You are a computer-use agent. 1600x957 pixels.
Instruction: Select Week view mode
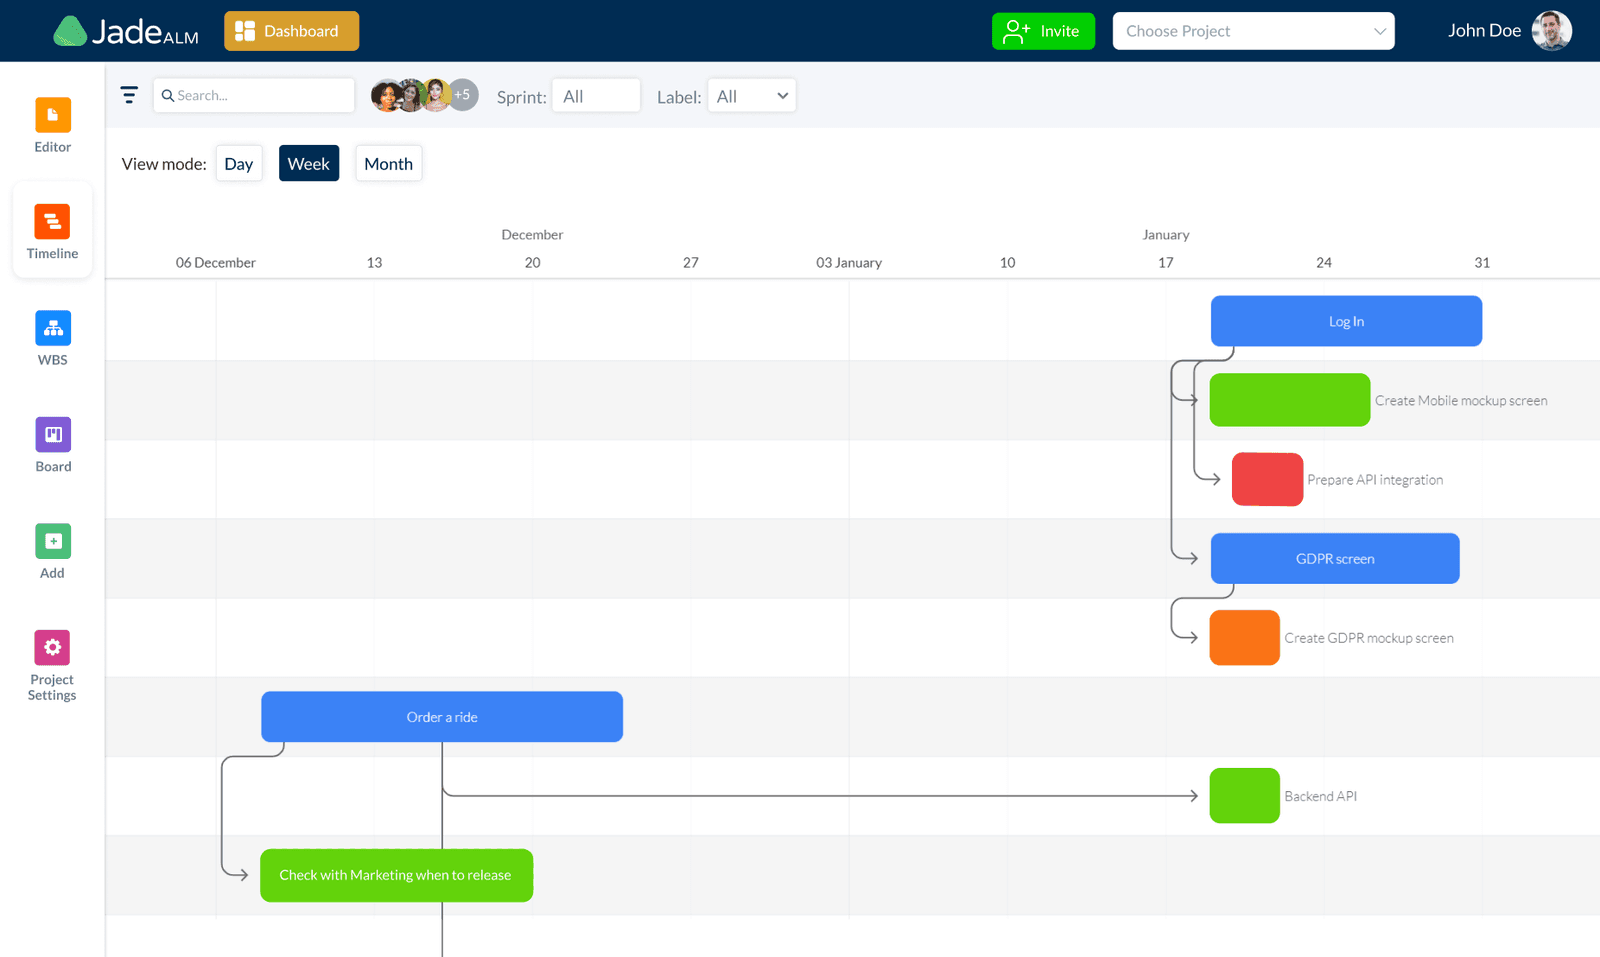coord(308,164)
